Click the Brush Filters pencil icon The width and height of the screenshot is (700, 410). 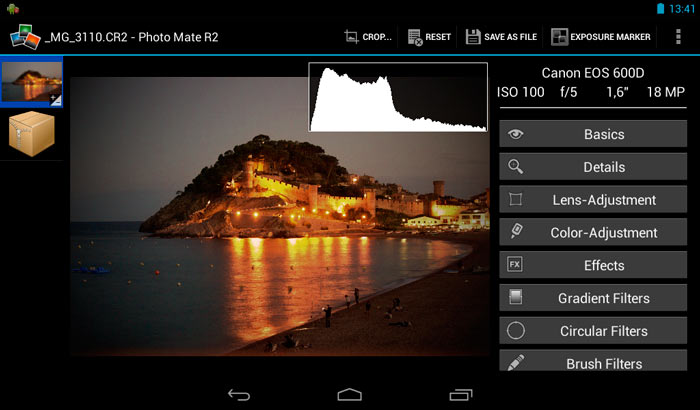(x=516, y=362)
